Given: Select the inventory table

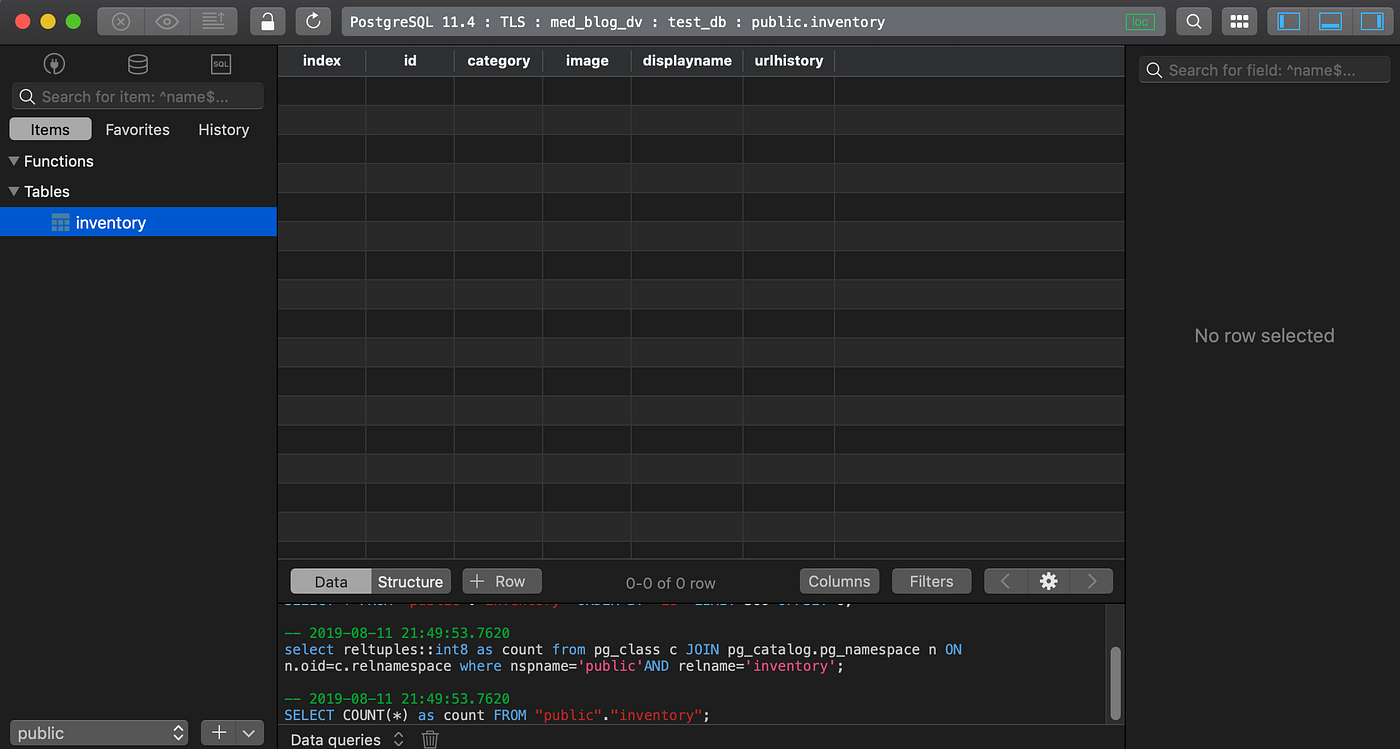Looking at the screenshot, I should (x=110, y=222).
